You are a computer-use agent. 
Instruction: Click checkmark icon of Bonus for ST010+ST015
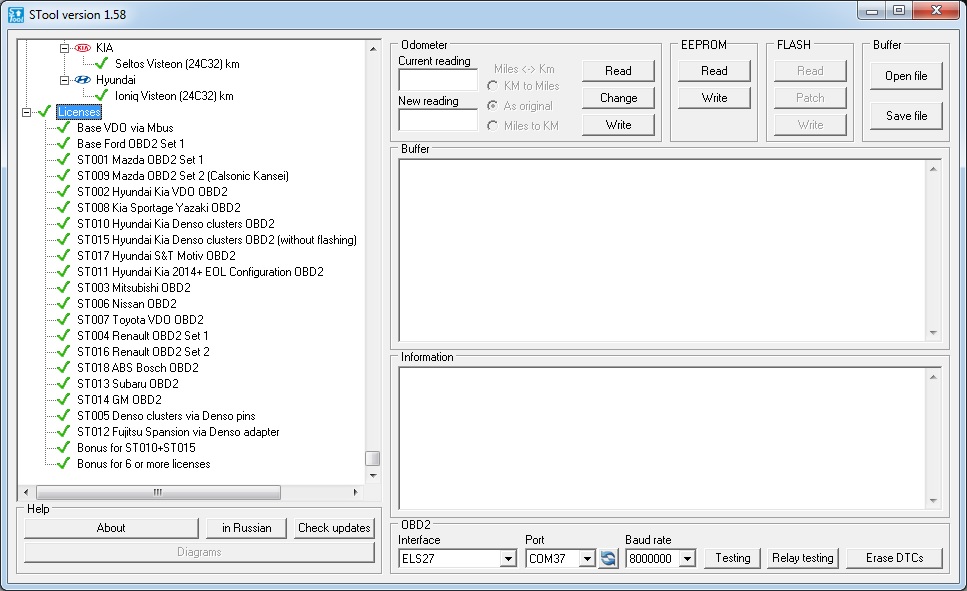[64, 448]
